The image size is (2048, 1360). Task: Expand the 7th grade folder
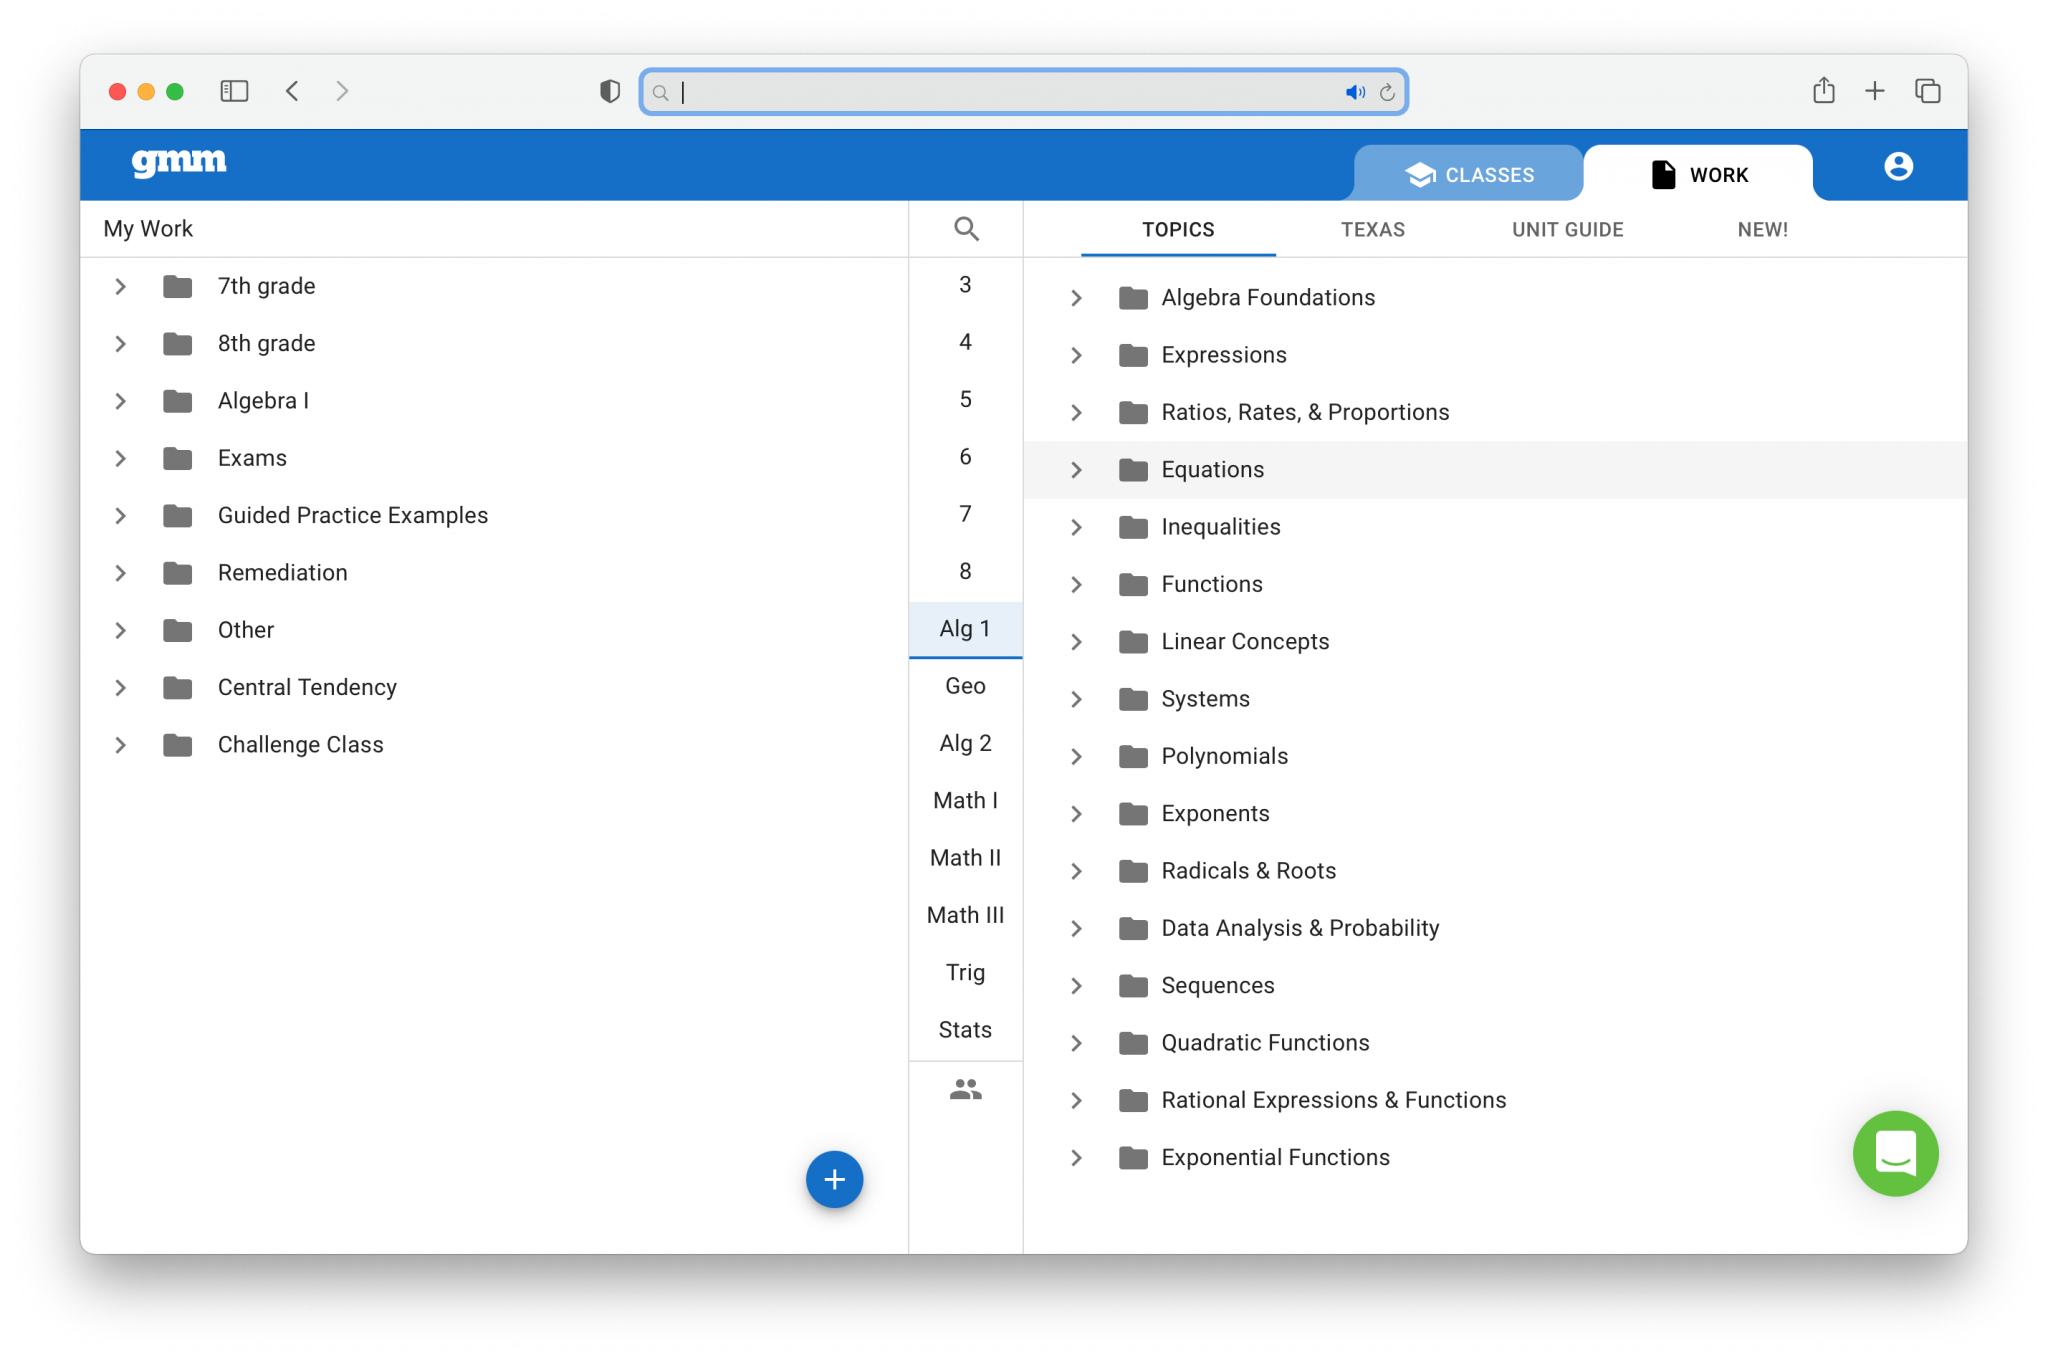click(x=121, y=287)
